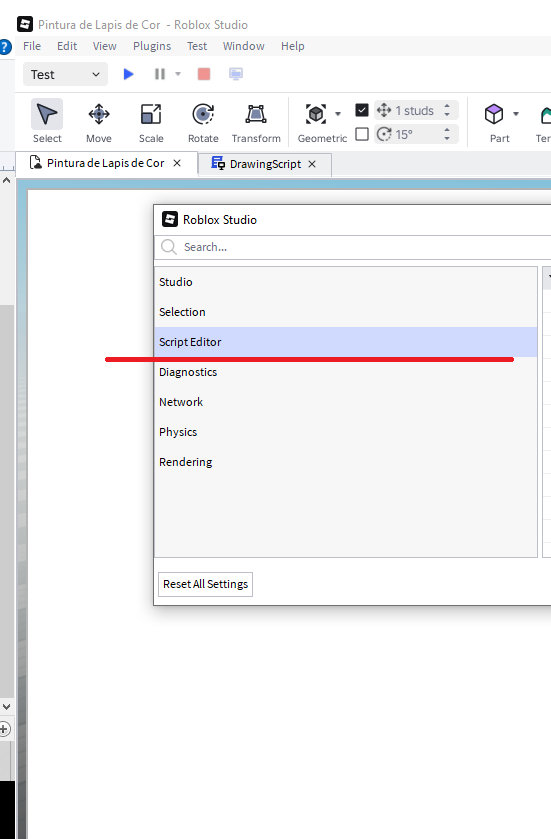The width and height of the screenshot is (551, 839).
Task: Open the Help menu
Action: [x=293, y=46]
